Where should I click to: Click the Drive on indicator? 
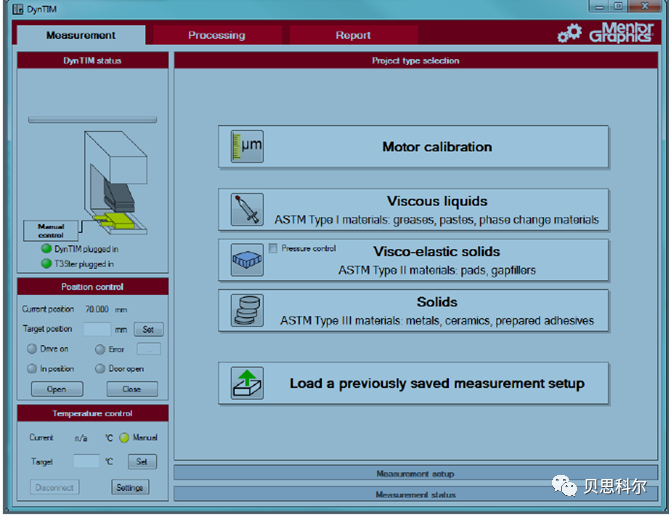pos(32,349)
